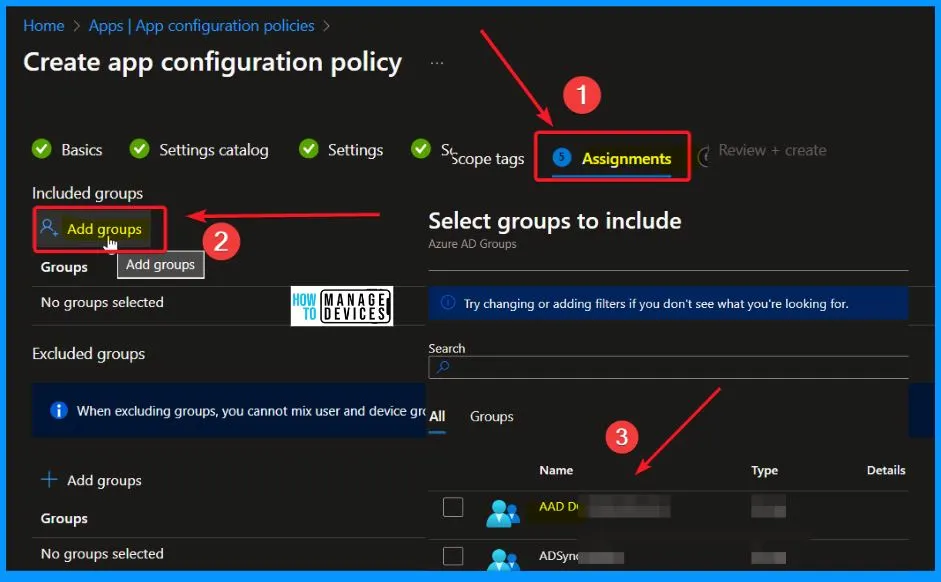Click Add groups under Included groups
Viewport: 941px width, 582px height.
[x=104, y=229]
